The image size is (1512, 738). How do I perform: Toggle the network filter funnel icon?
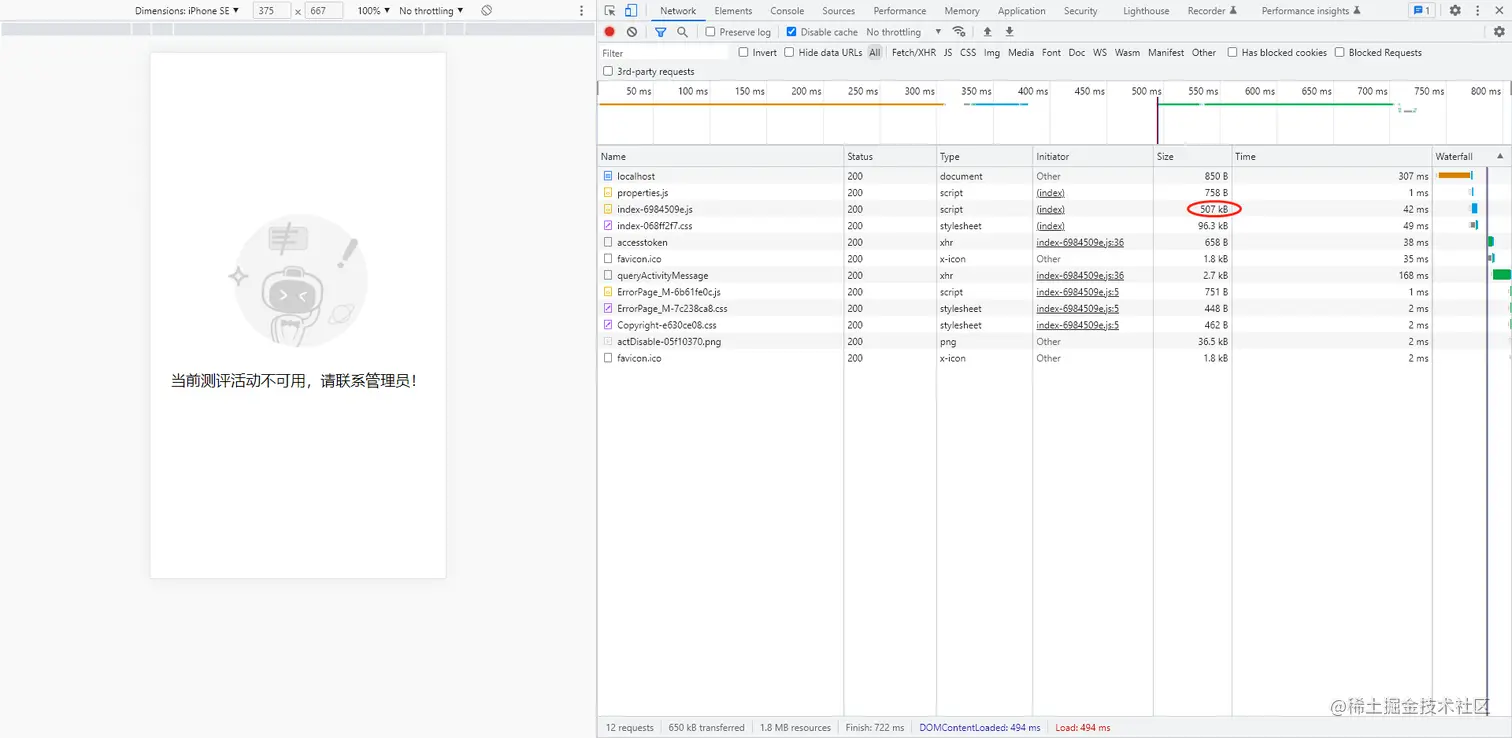[x=660, y=32]
